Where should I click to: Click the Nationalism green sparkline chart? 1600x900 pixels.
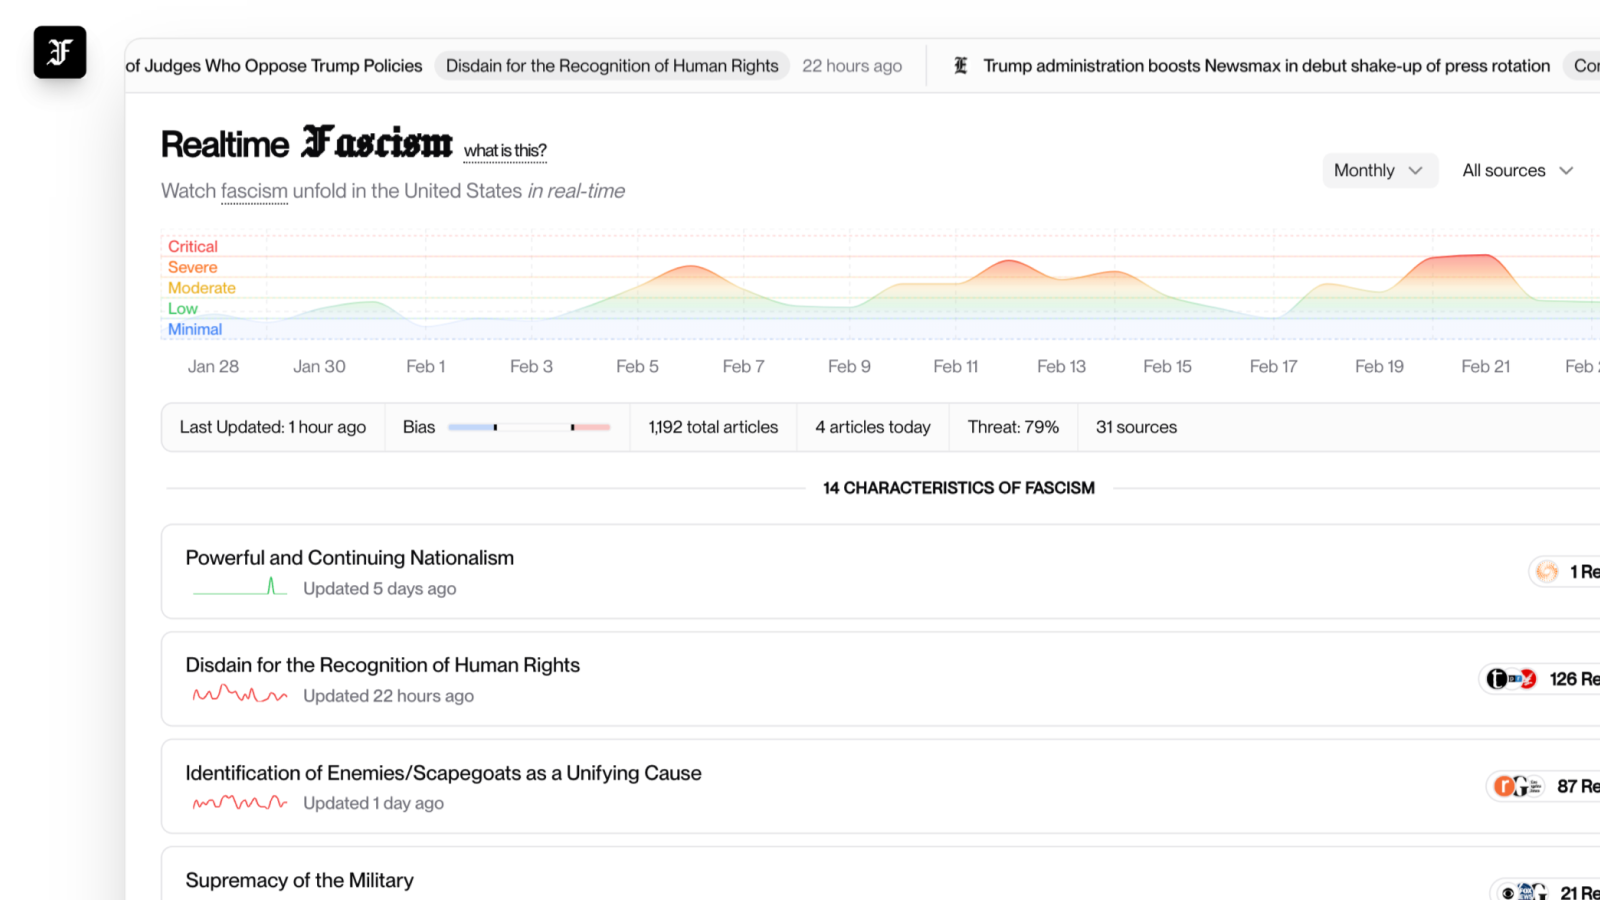coord(240,587)
